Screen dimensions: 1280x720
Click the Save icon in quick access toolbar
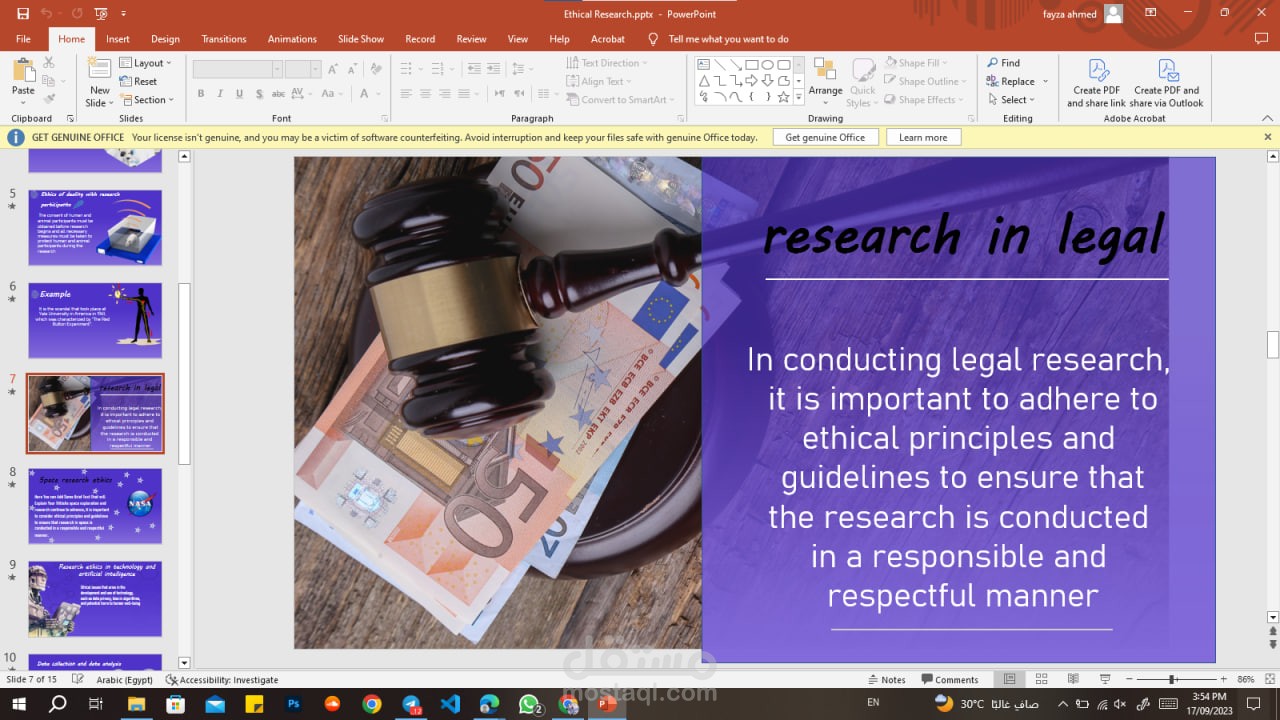(23, 13)
